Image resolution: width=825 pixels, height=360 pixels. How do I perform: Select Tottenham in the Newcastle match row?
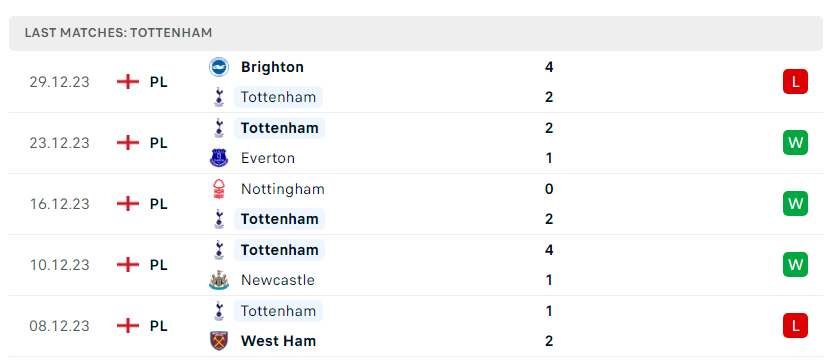click(279, 250)
